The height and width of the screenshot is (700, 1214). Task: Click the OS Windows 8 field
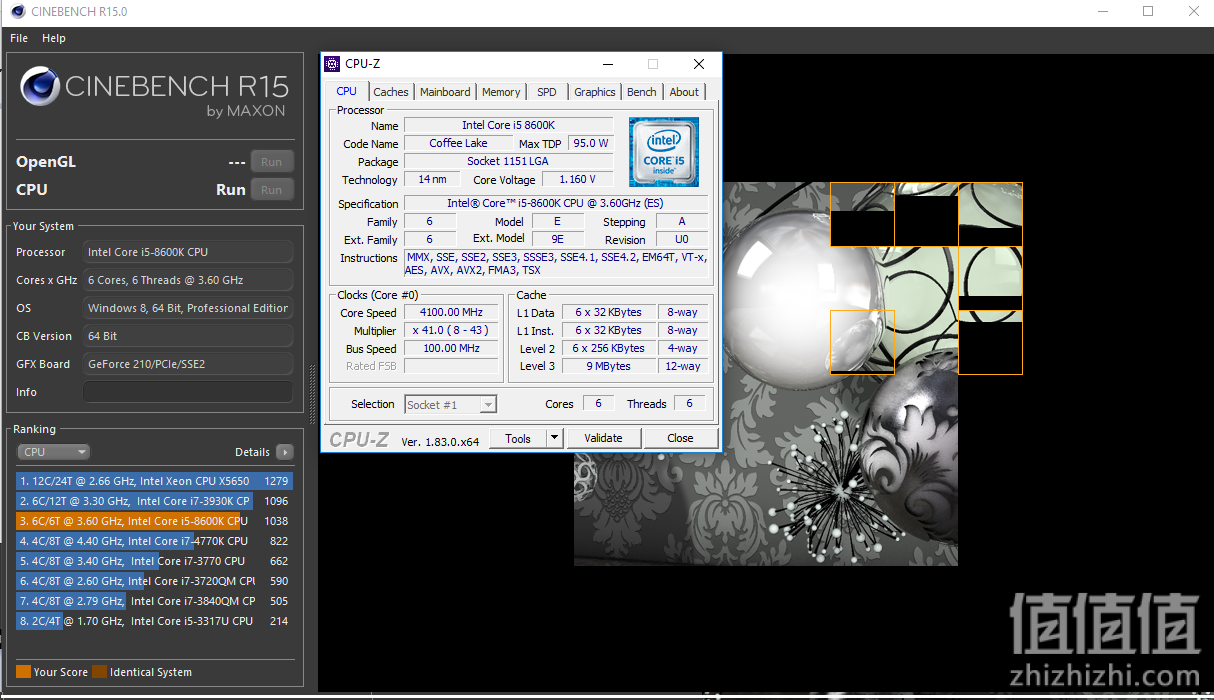[188, 308]
